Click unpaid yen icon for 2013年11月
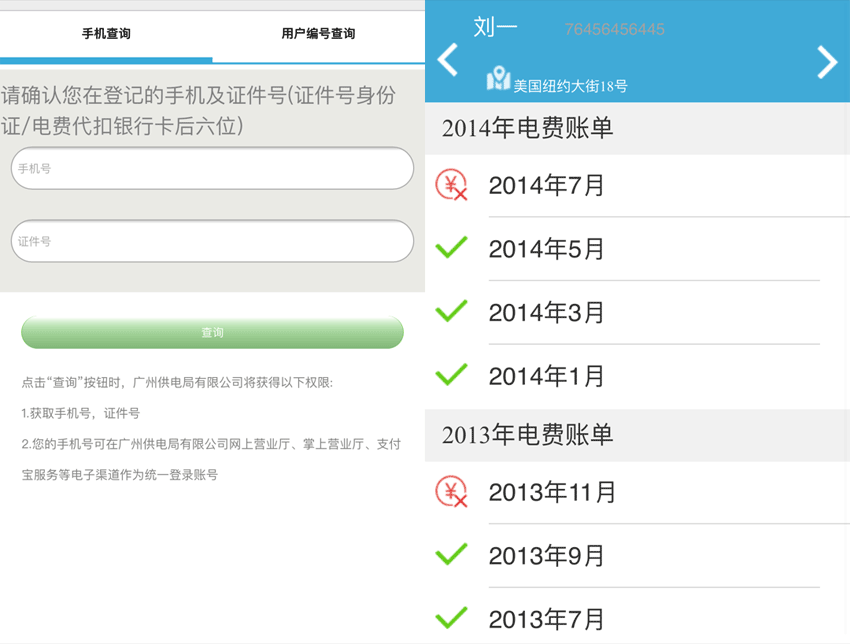Screen dimensions: 850x644 click(x=452, y=492)
